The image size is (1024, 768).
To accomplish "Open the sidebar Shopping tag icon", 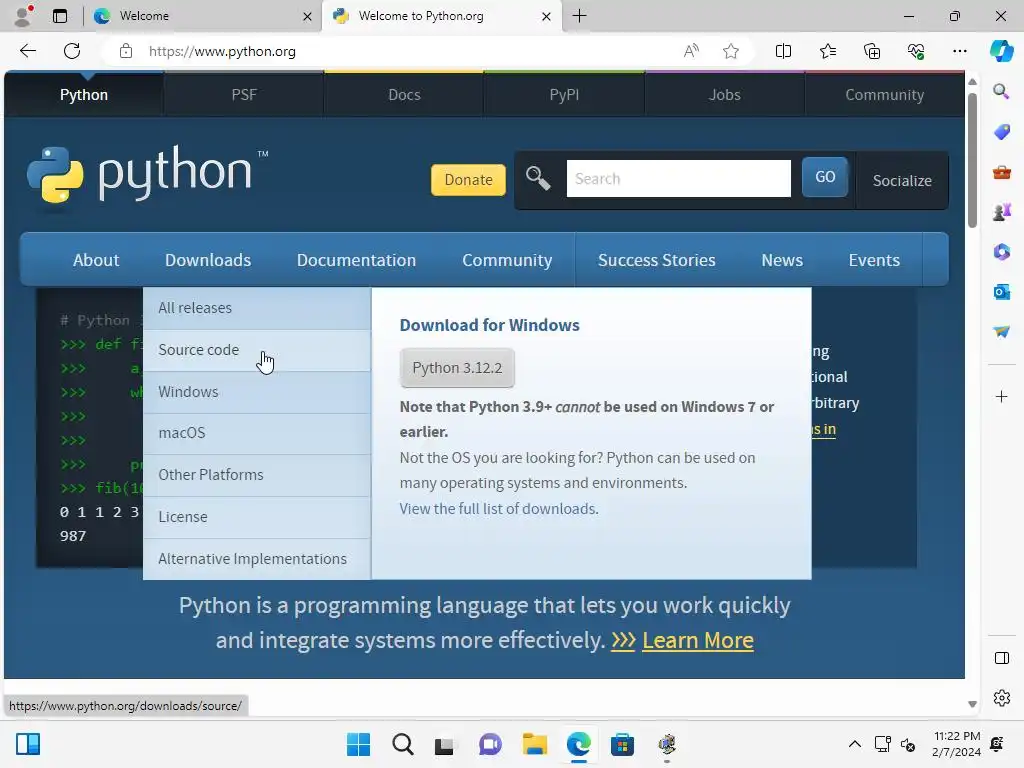I will tap(1001, 132).
